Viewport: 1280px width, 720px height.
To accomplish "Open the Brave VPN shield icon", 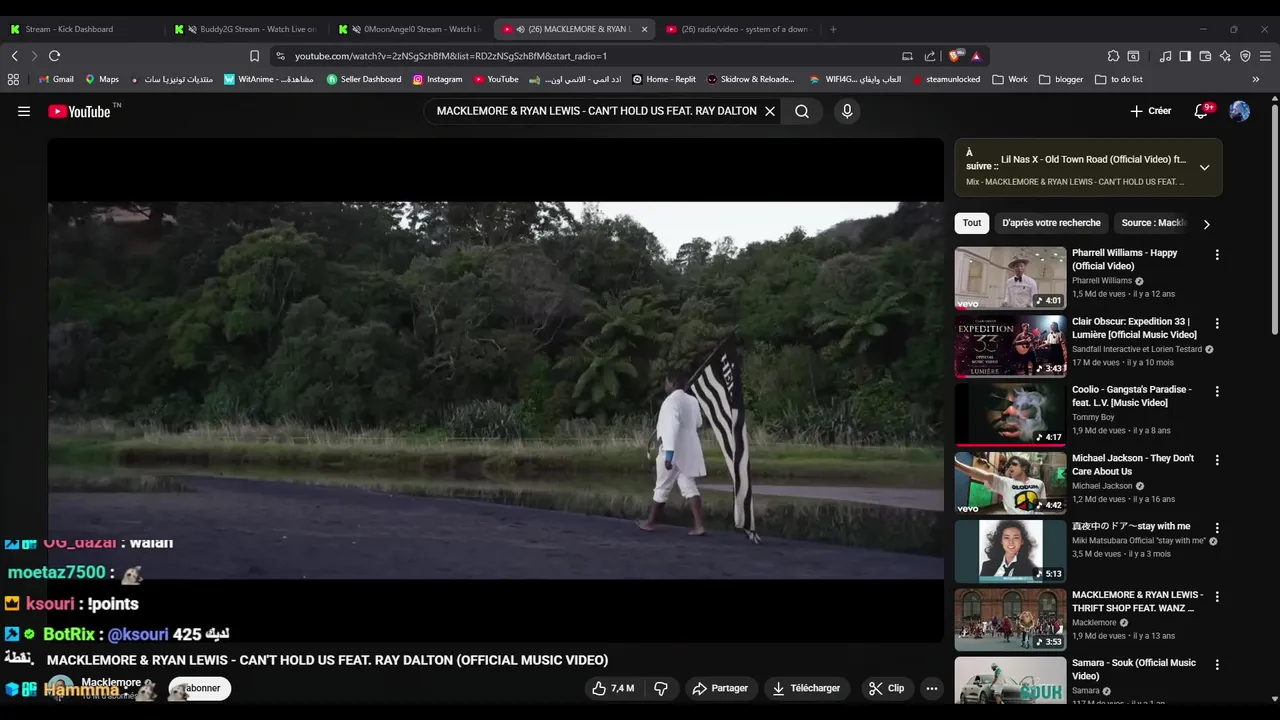I will pos(1245,56).
